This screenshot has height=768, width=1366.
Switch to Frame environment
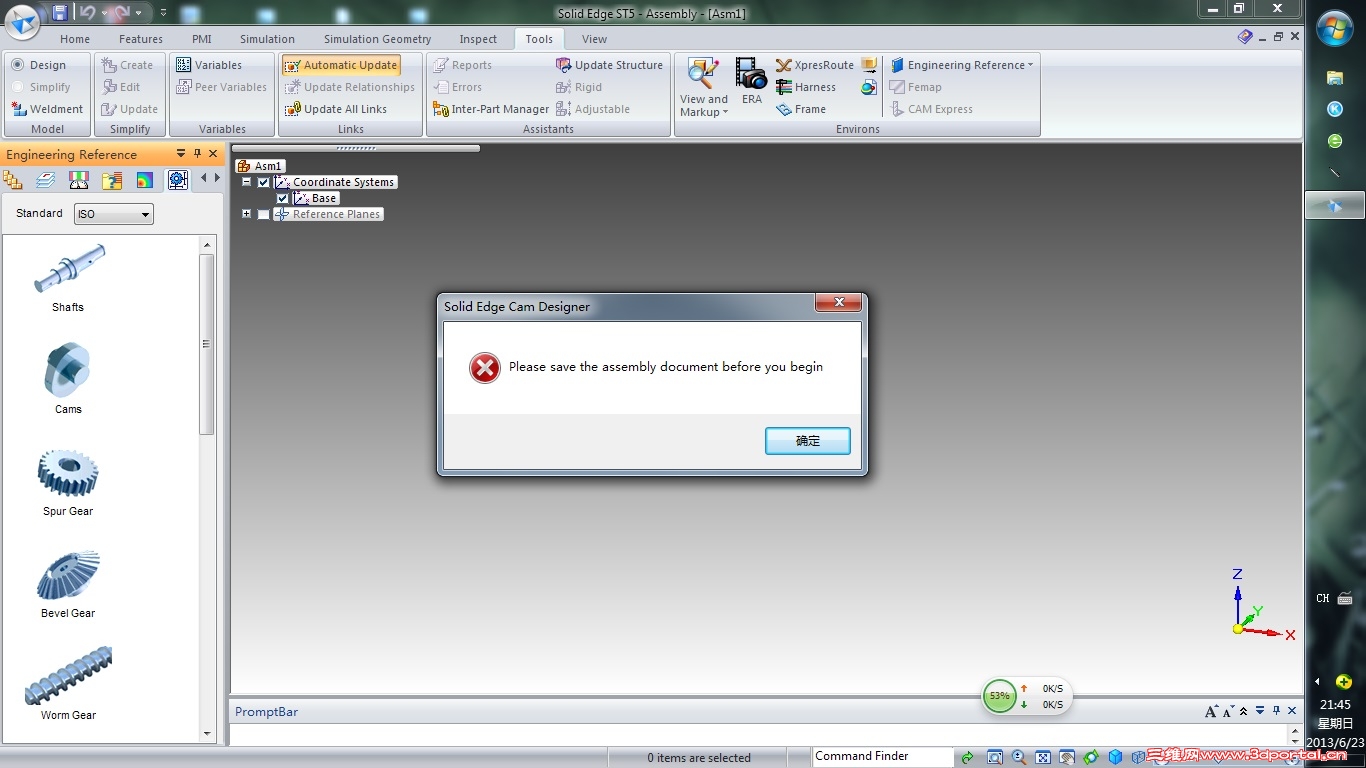click(x=801, y=109)
